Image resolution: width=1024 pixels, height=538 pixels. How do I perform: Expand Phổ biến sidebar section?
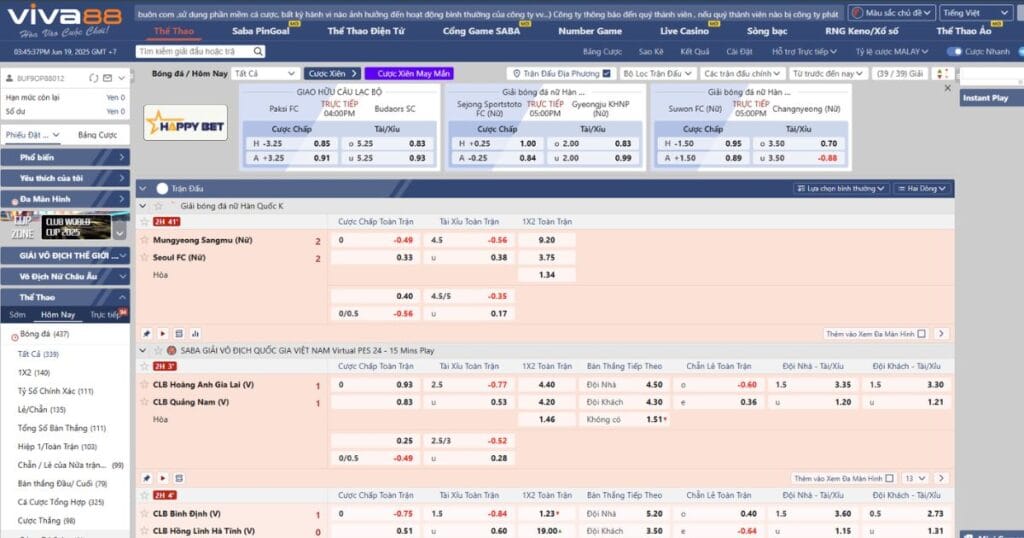coord(65,157)
